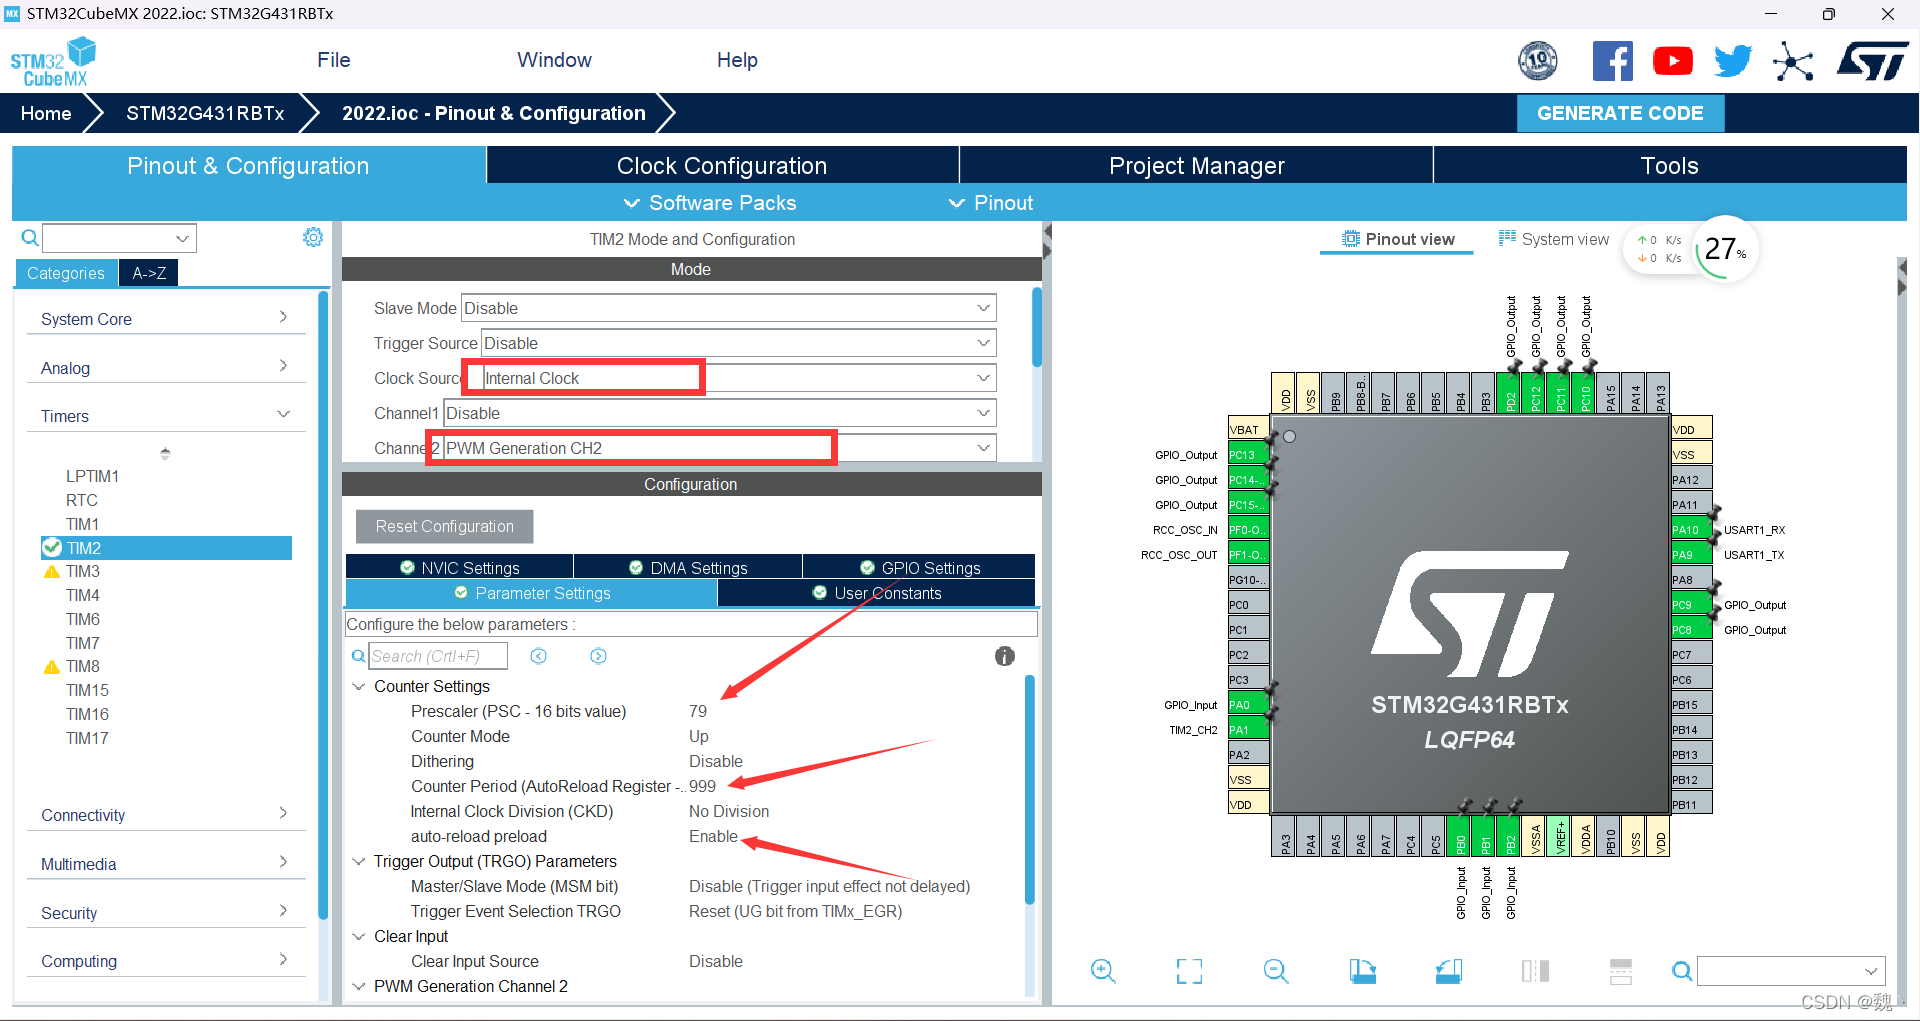Switch to Project Manager tab
The height and width of the screenshot is (1021, 1920).
[x=1197, y=166]
